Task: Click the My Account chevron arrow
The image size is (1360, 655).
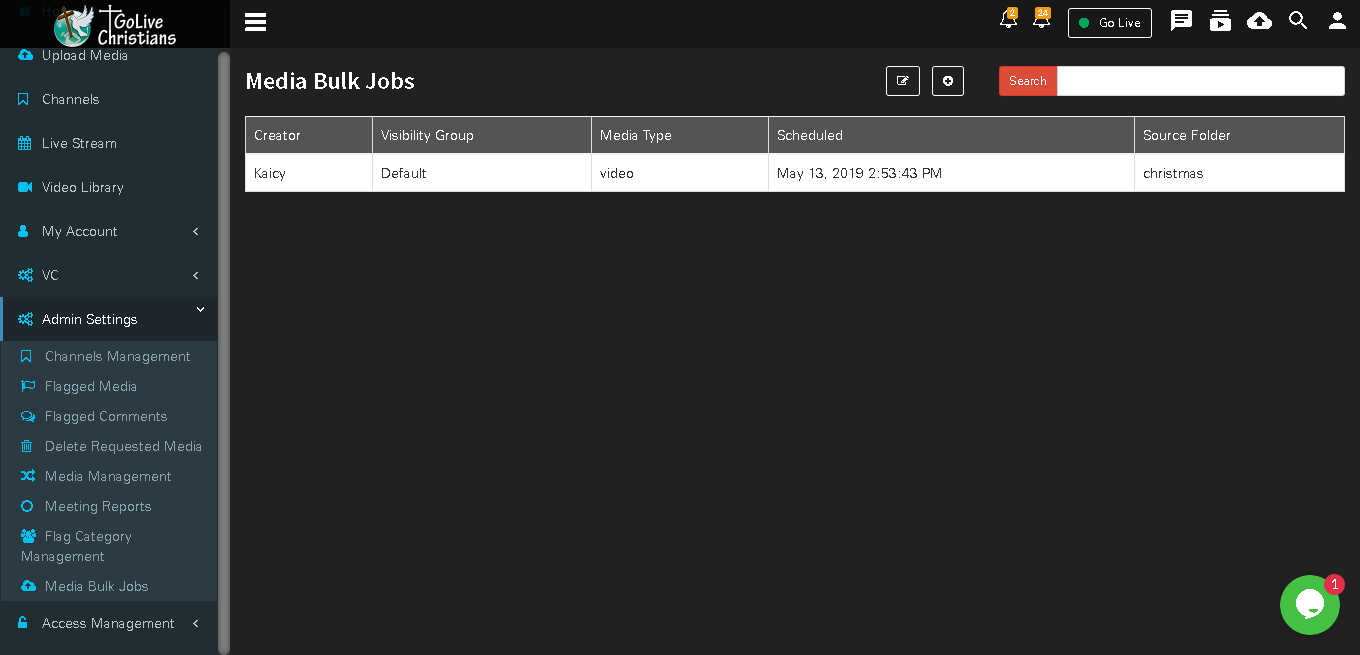Action: [x=196, y=231]
